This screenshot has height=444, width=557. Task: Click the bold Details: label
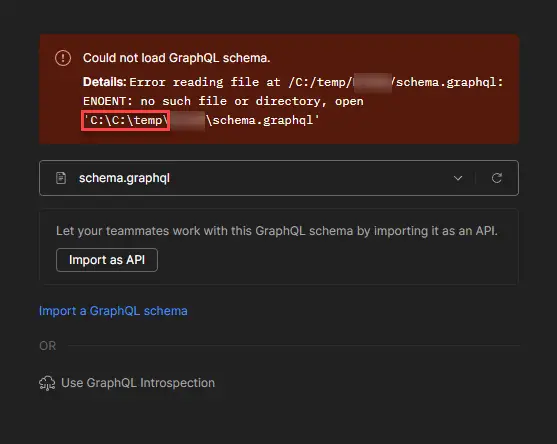pyautogui.click(x=104, y=82)
